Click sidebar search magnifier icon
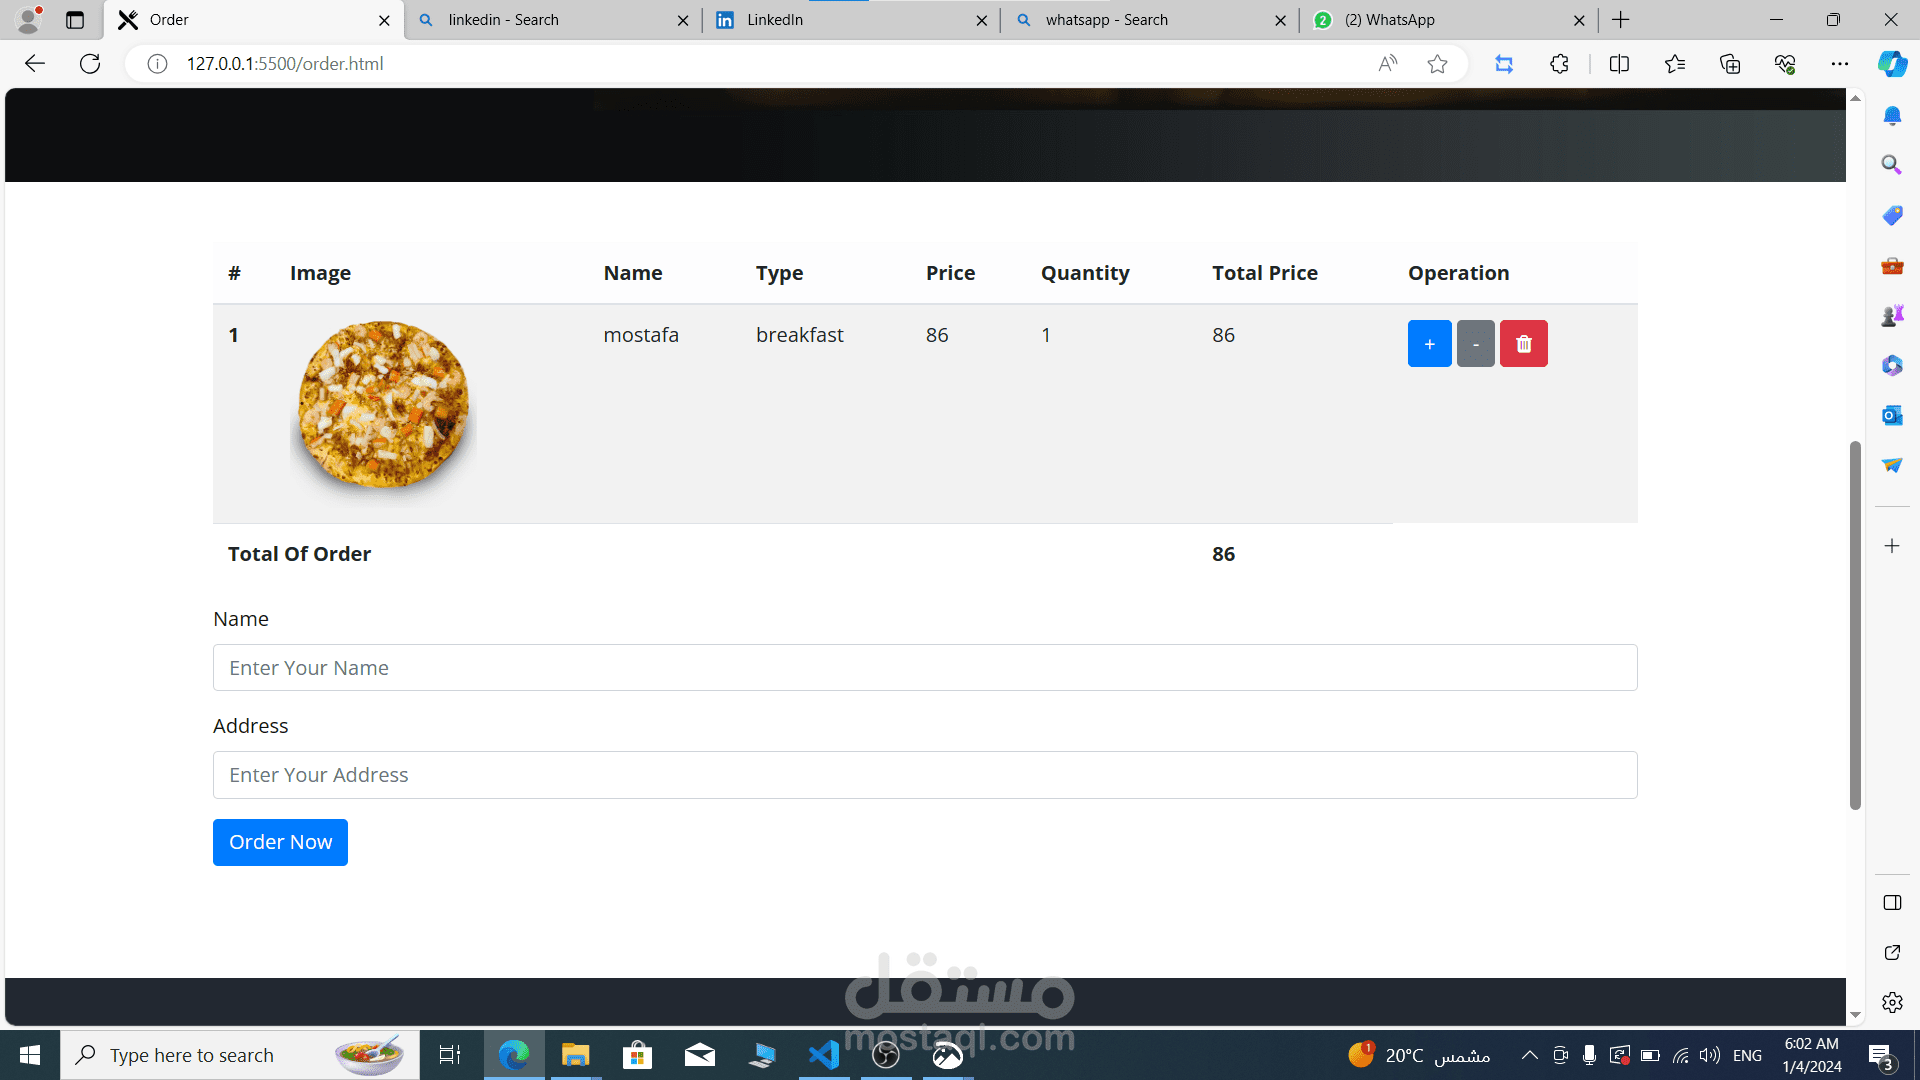Viewport: 1920px width, 1080px height. click(1891, 165)
